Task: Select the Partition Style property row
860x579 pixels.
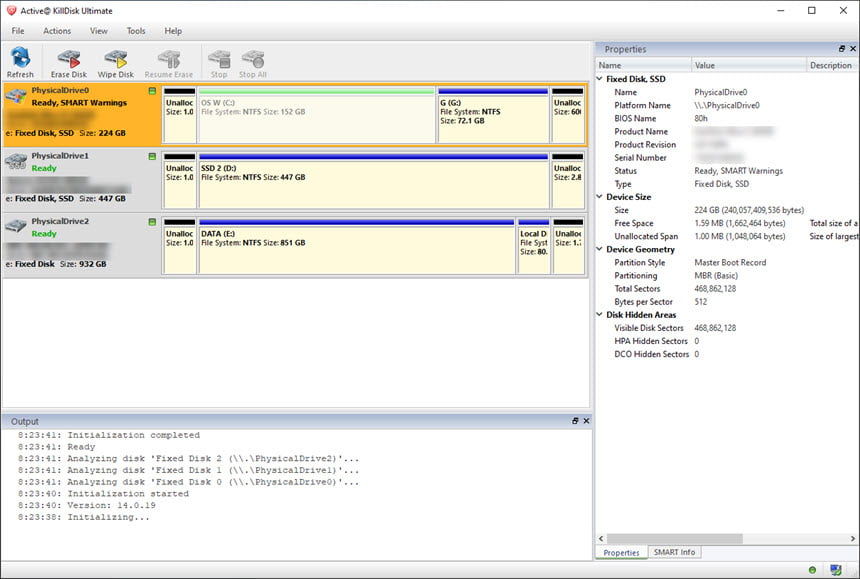Action: click(x=727, y=263)
